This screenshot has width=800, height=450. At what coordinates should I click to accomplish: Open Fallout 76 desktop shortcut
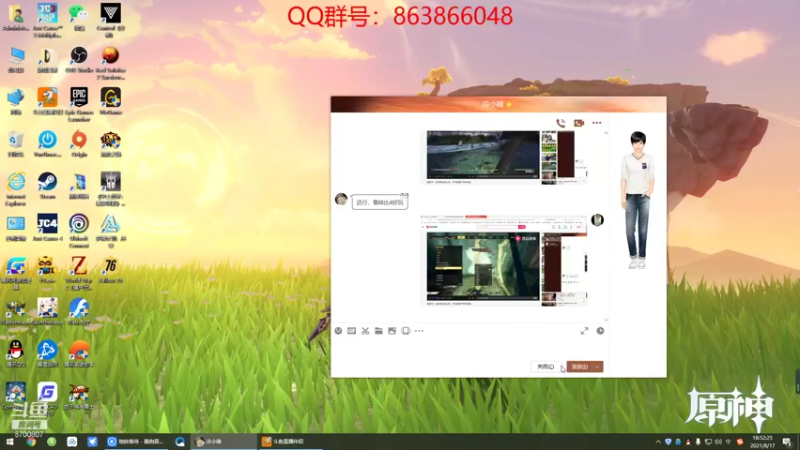point(110,270)
